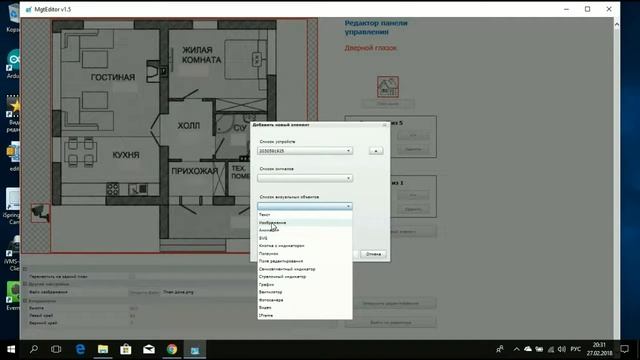Screen dimensions: 640x360
Task: Collapse the 'Координаты' properties section
Action: coord(25,301)
